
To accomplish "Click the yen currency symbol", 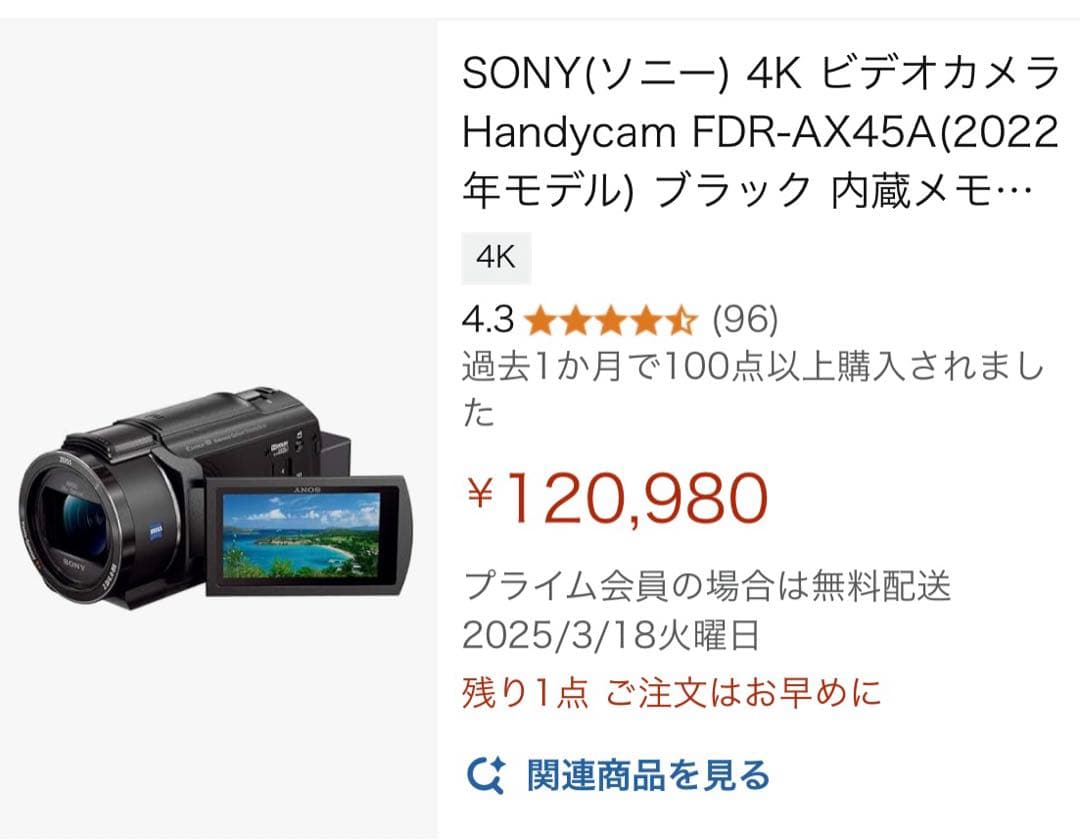I will click(x=481, y=494).
